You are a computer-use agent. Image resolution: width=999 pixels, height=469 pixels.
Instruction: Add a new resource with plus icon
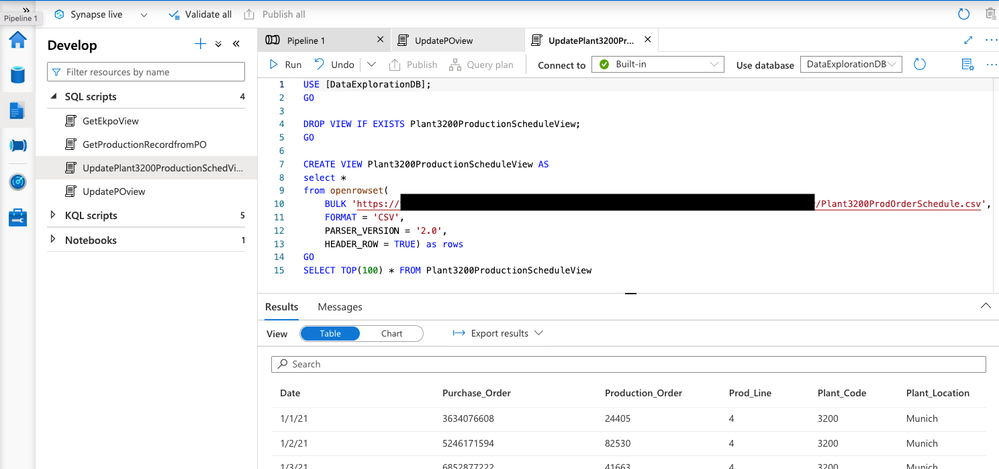200,44
